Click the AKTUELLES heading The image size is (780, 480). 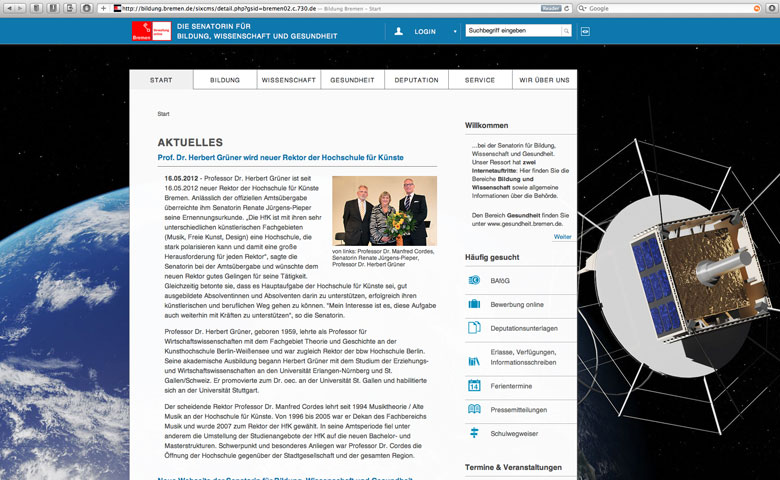190,142
